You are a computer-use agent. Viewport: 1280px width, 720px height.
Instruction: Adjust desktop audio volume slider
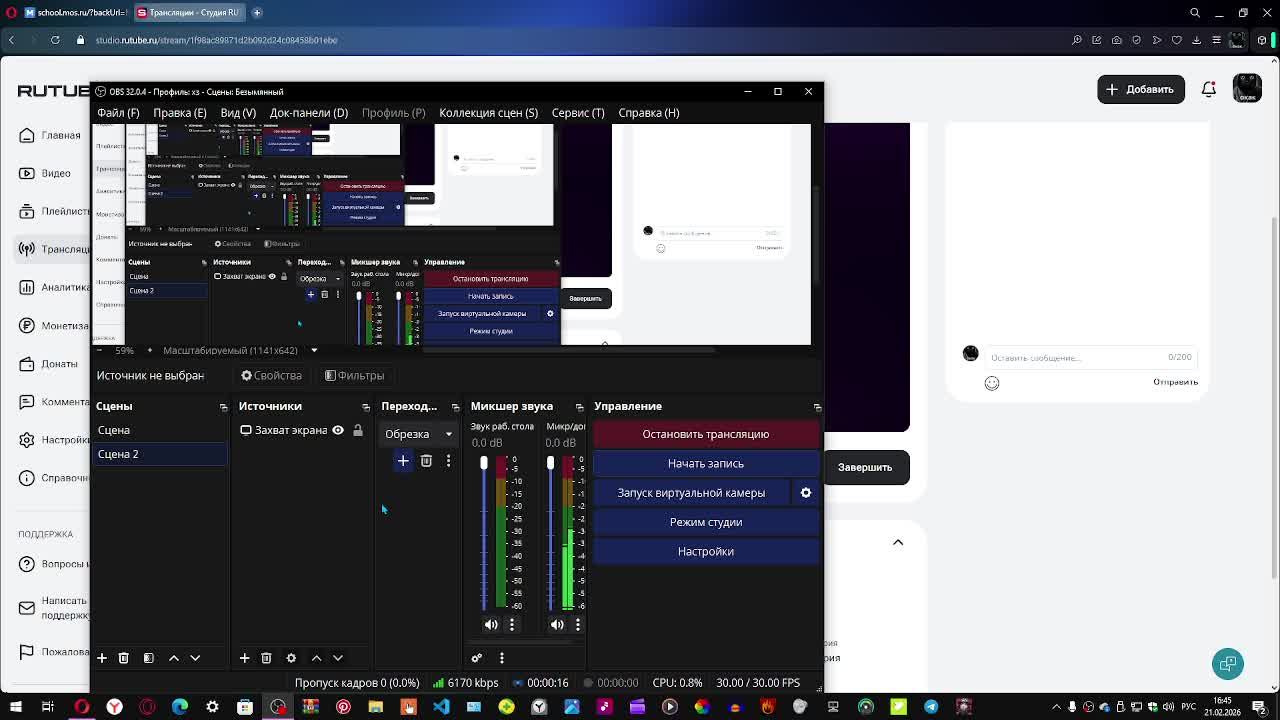484,463
